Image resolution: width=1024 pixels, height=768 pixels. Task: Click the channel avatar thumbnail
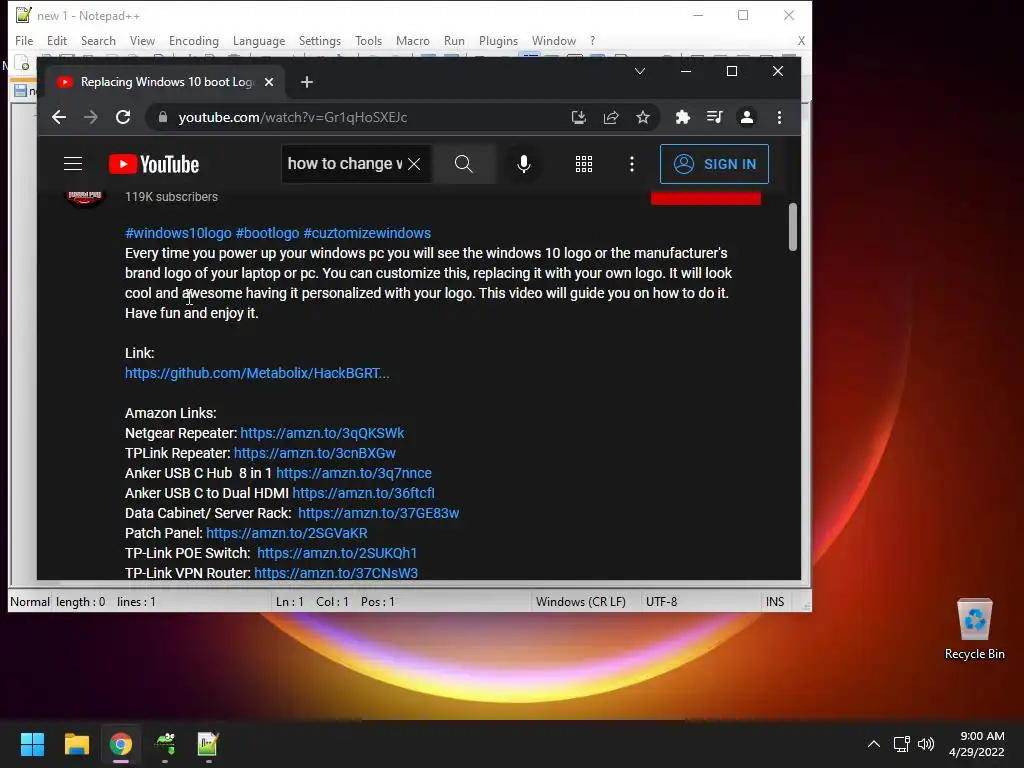pyautogui.click(x=85, y=199)
